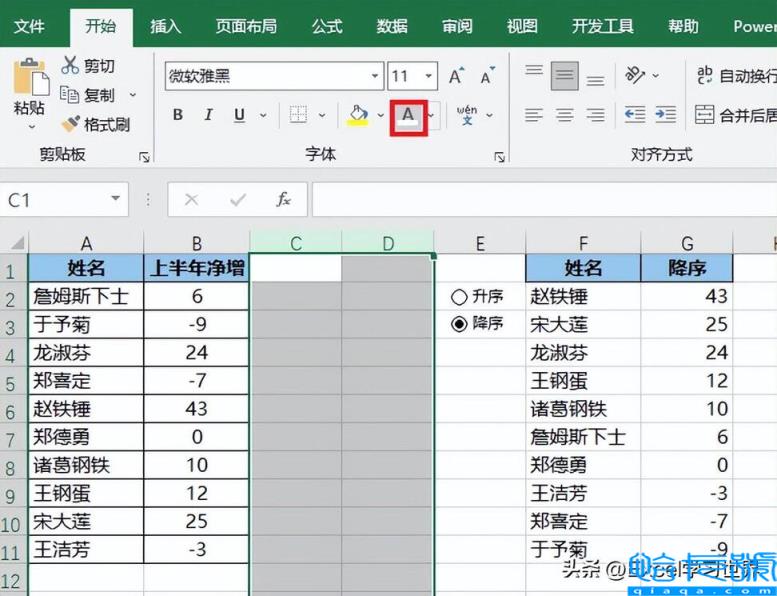Click the formula bar input field
The width and height of the screenshot is (777, 596).
click(544, 200)
